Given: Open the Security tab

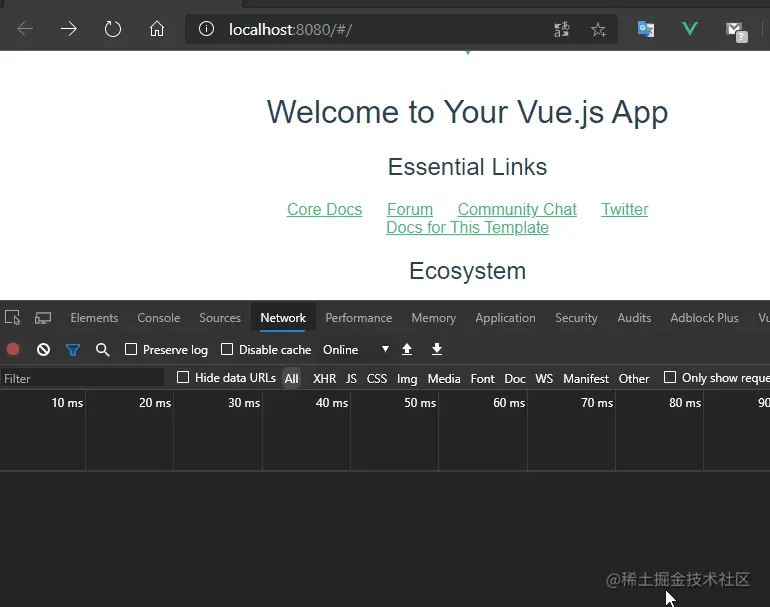Looking at the screenshot, I should tap(577, 318).
